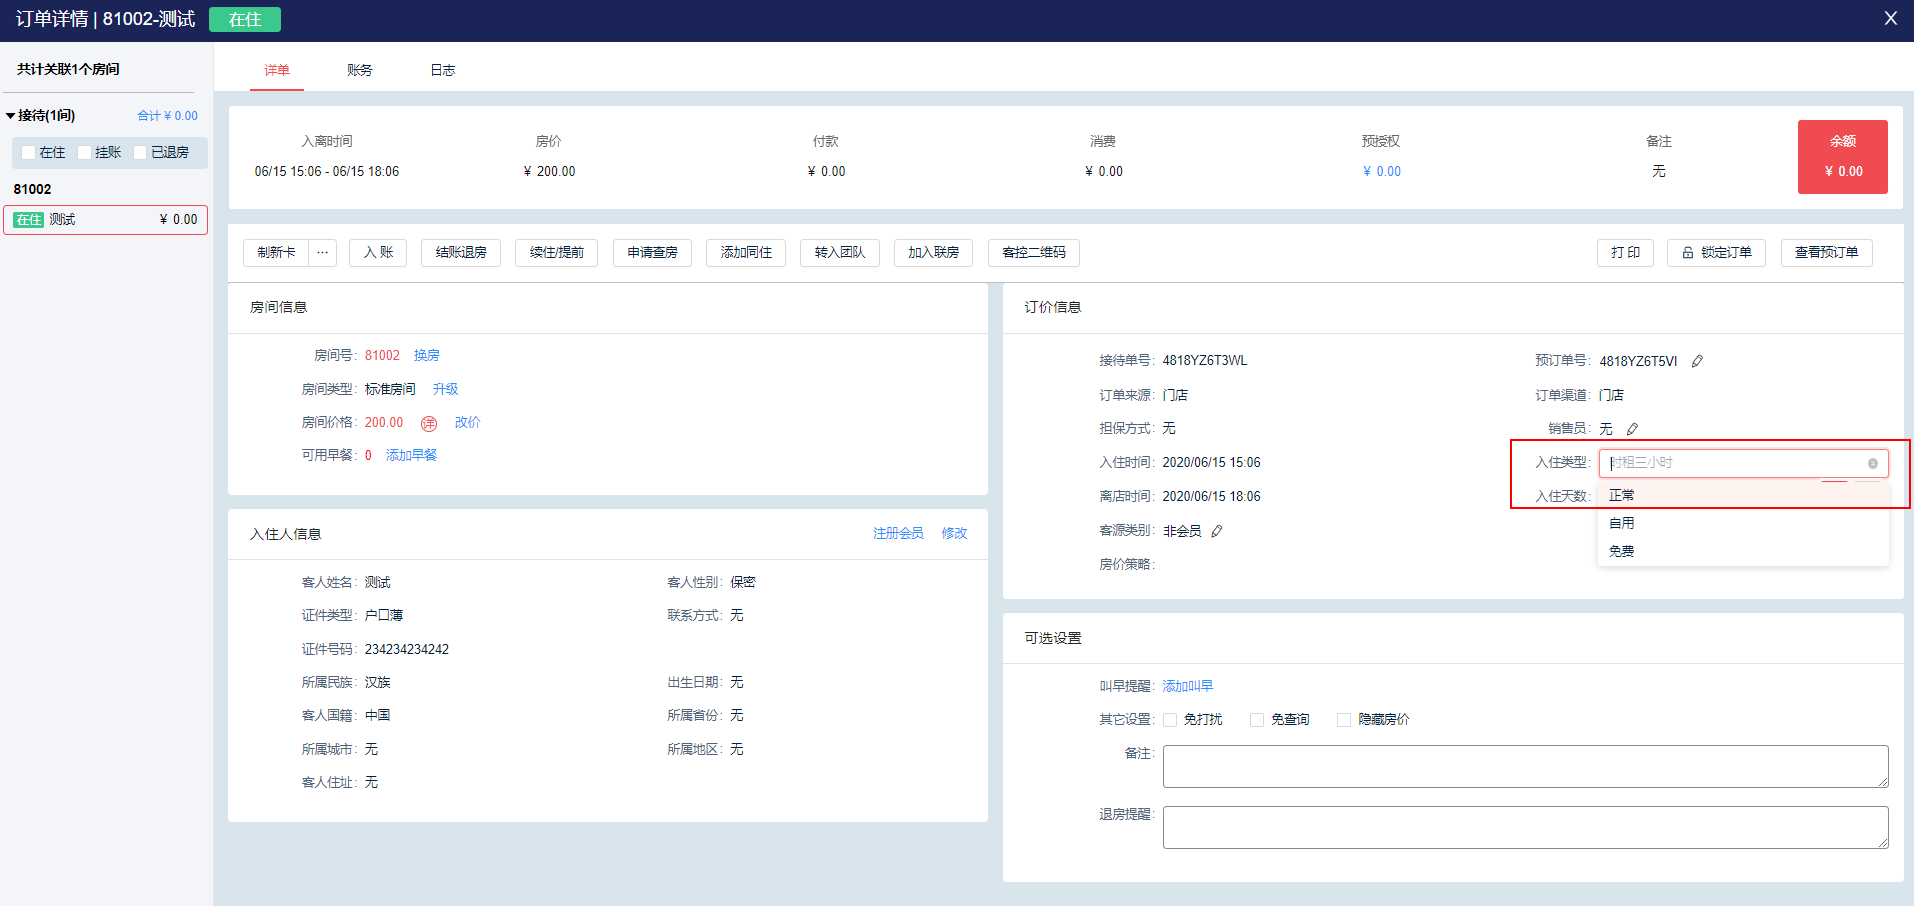The image size is (1914, 906).
Task: Select 正常 from the dropdown list
Action: click(1743, 495)
